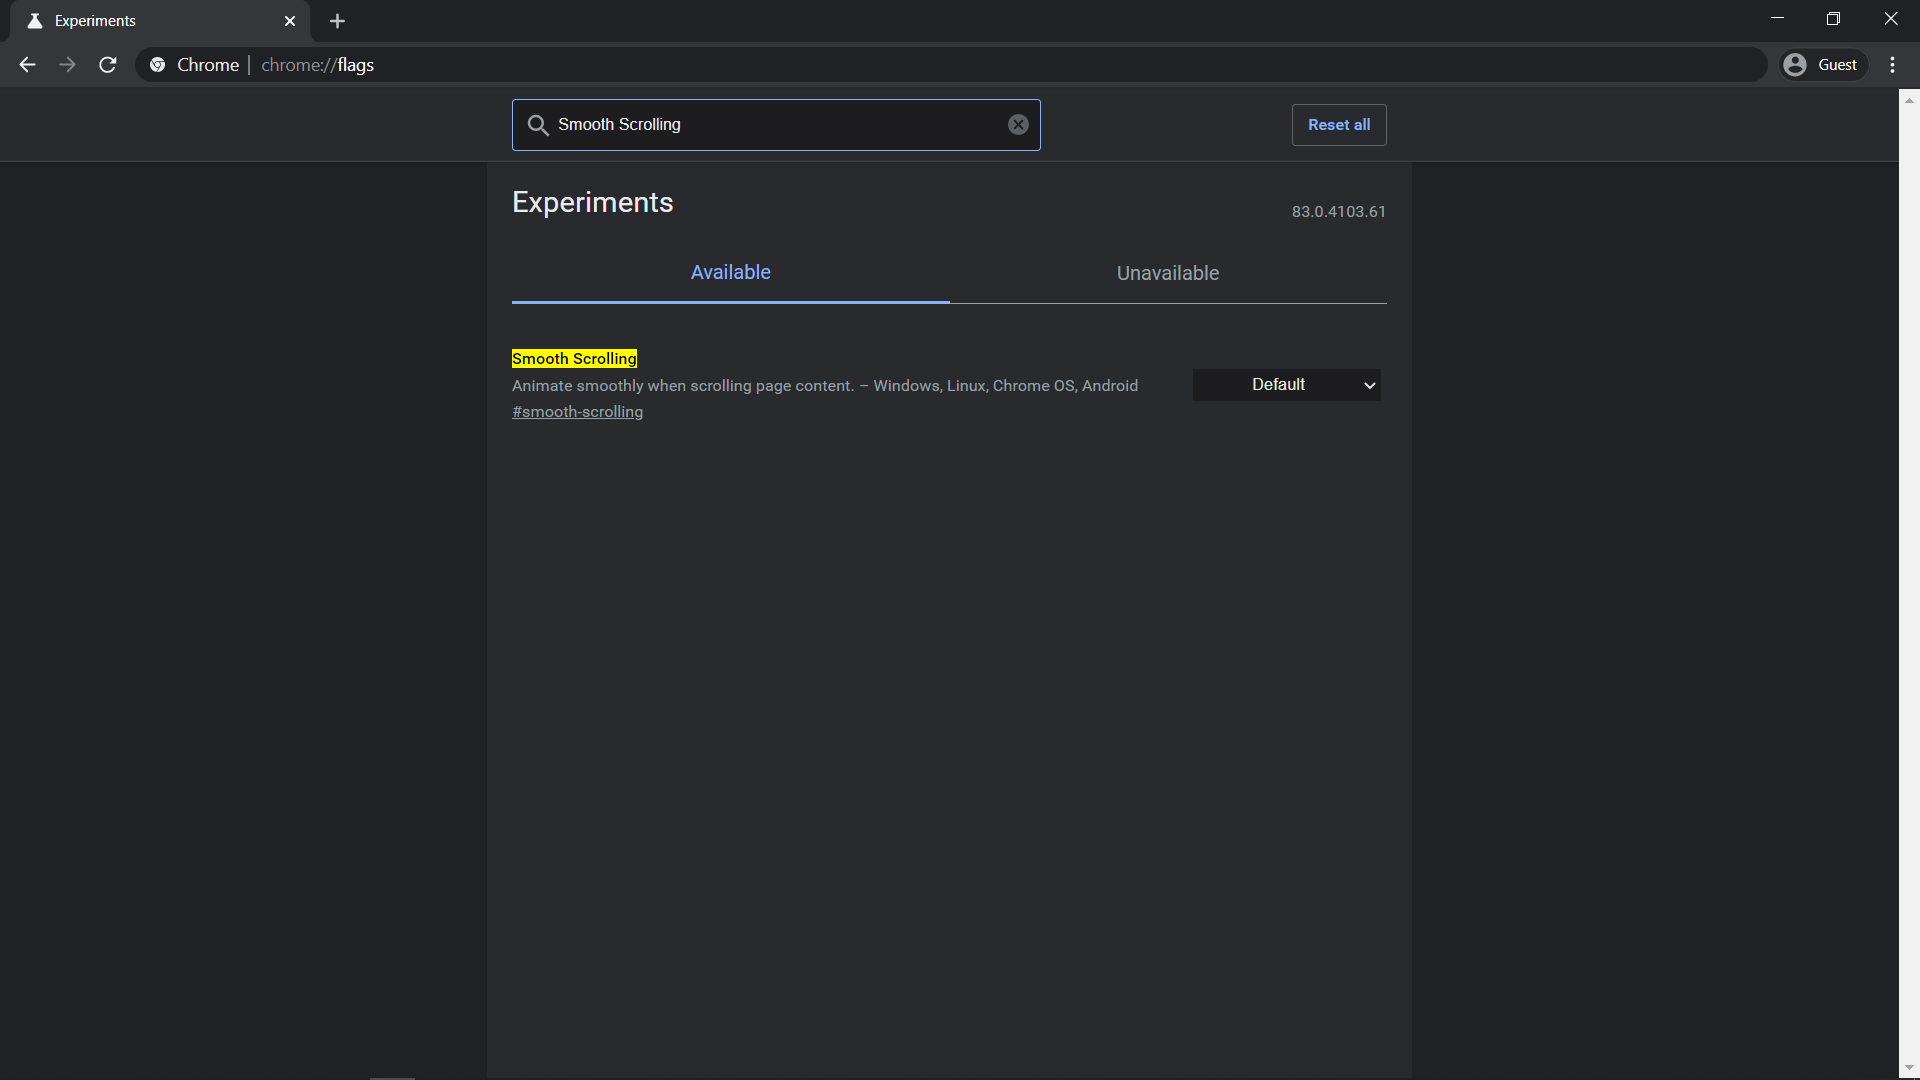This screenshot has height=1080, width=1920.
Task: Click the scrollbar up arrow
Action: tap(1909, 100)
